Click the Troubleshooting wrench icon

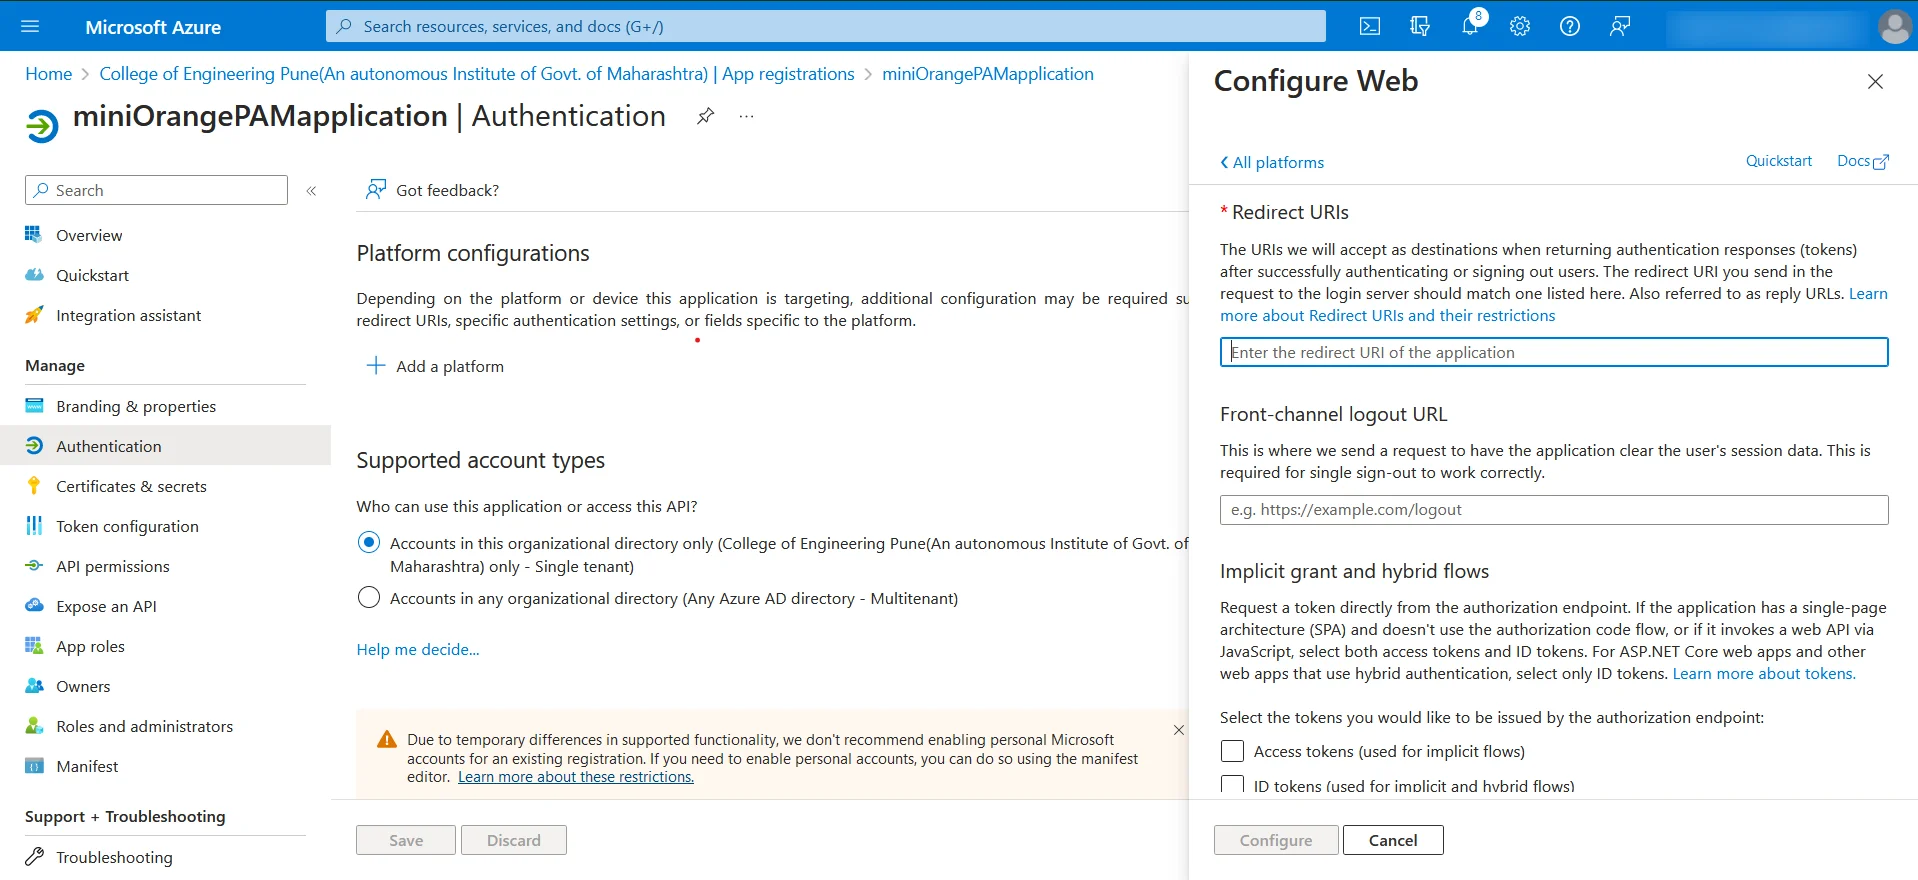tap(34, 857)
